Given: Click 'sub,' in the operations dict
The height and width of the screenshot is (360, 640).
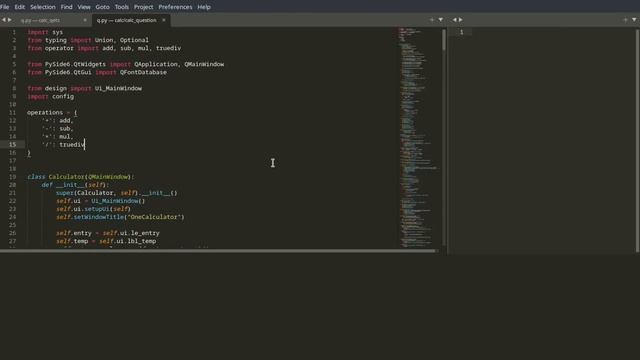Looking at the screenshot, I should [x=67, y=129].
